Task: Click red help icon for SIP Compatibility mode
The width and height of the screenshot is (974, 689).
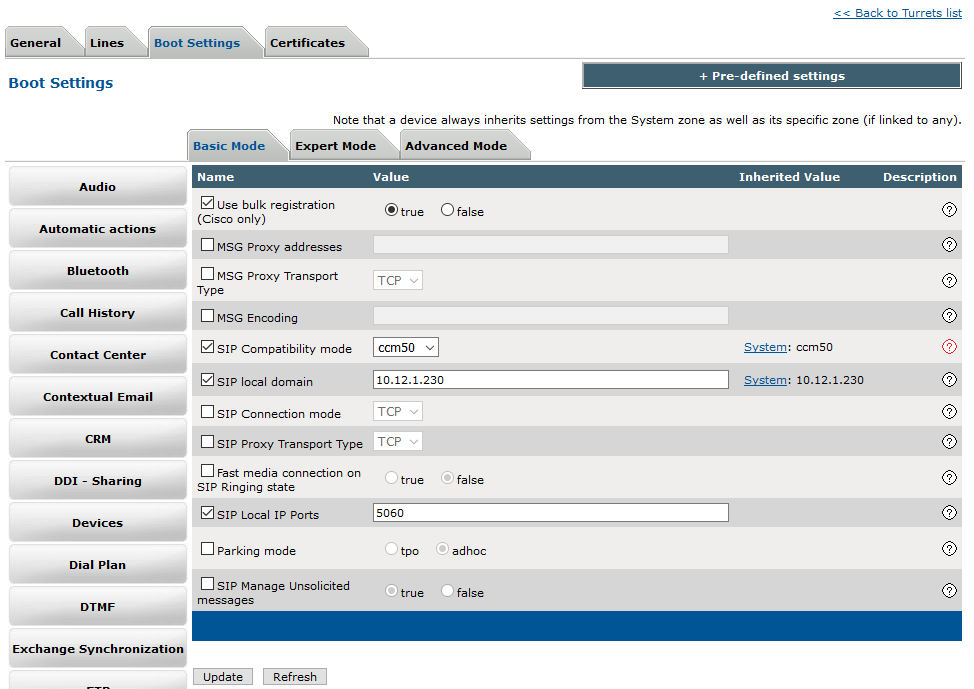Action: [949, 347]
